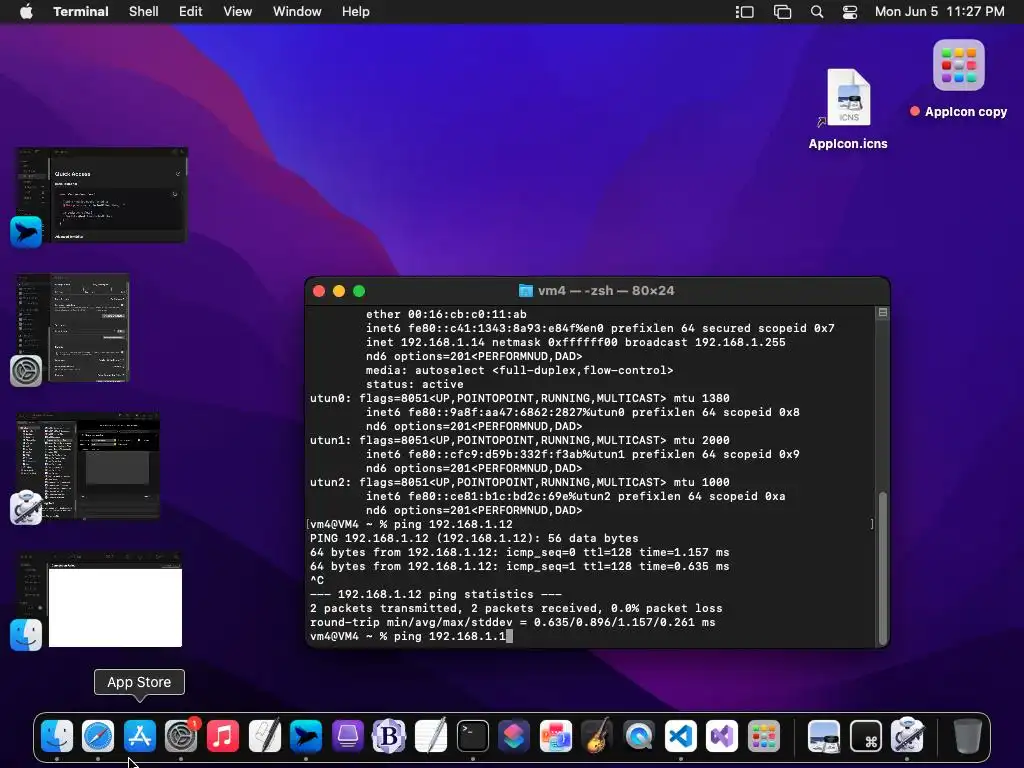Click the Terminal window title vm4 — -zsh

606,291
